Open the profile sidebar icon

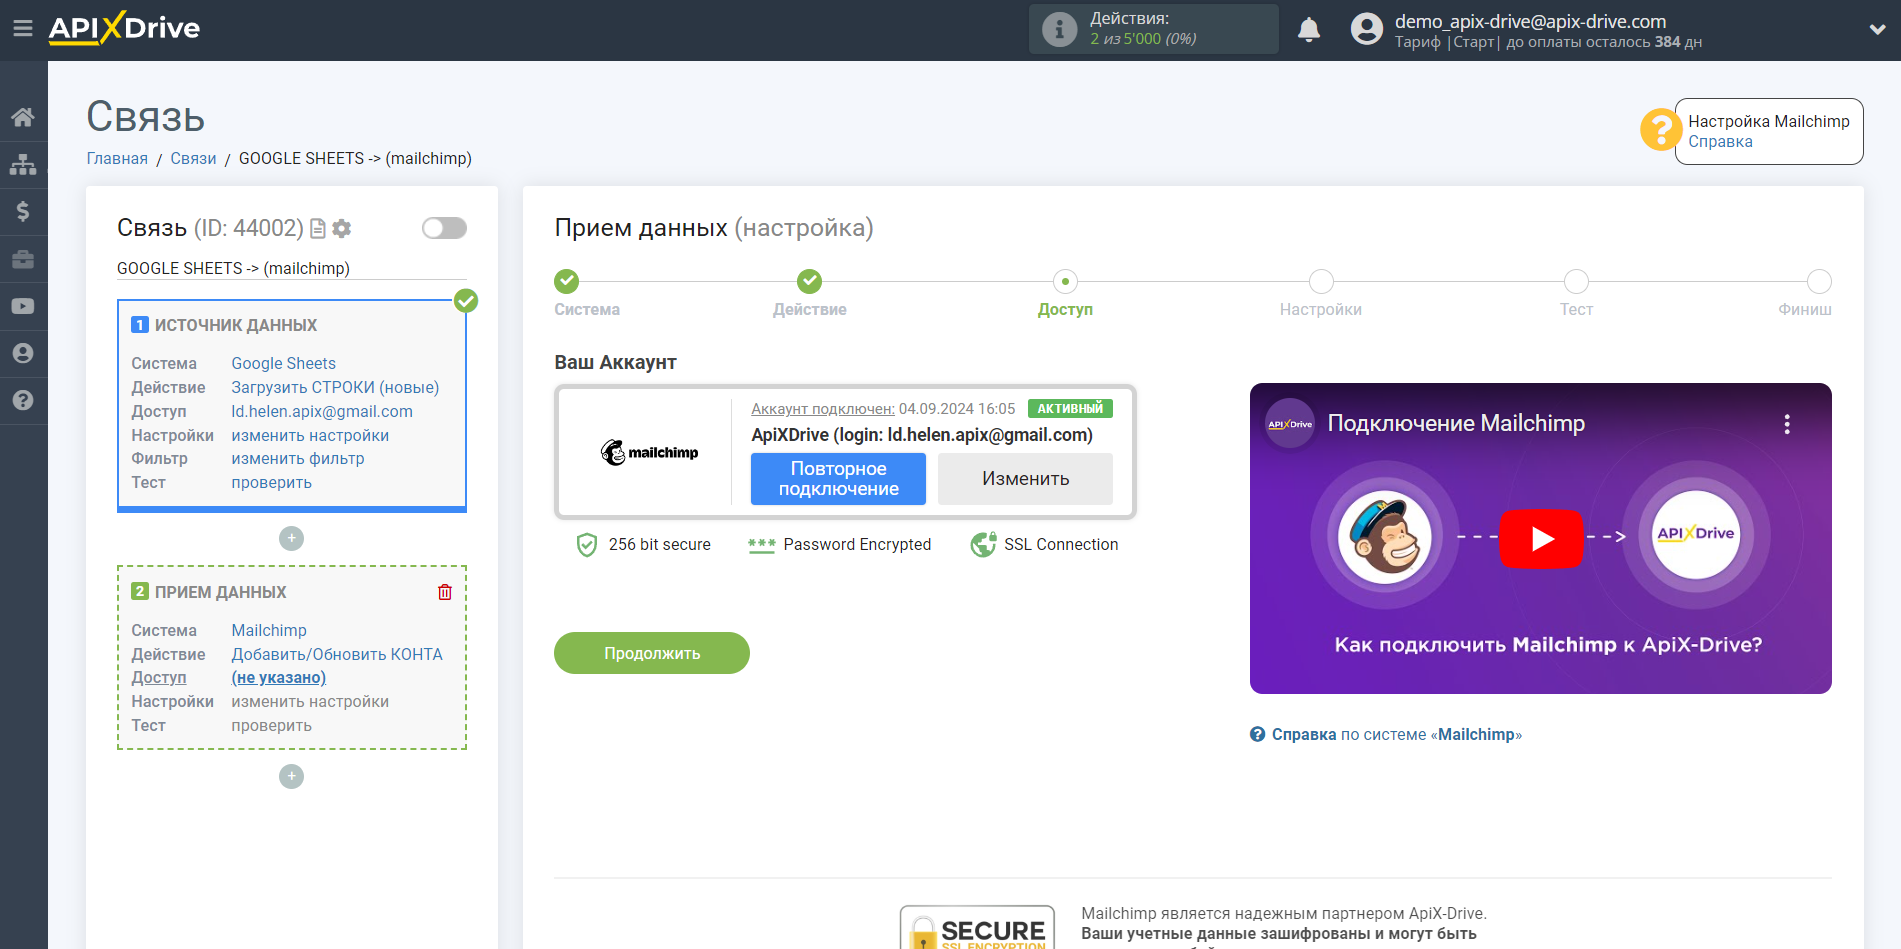pos(23,353)
